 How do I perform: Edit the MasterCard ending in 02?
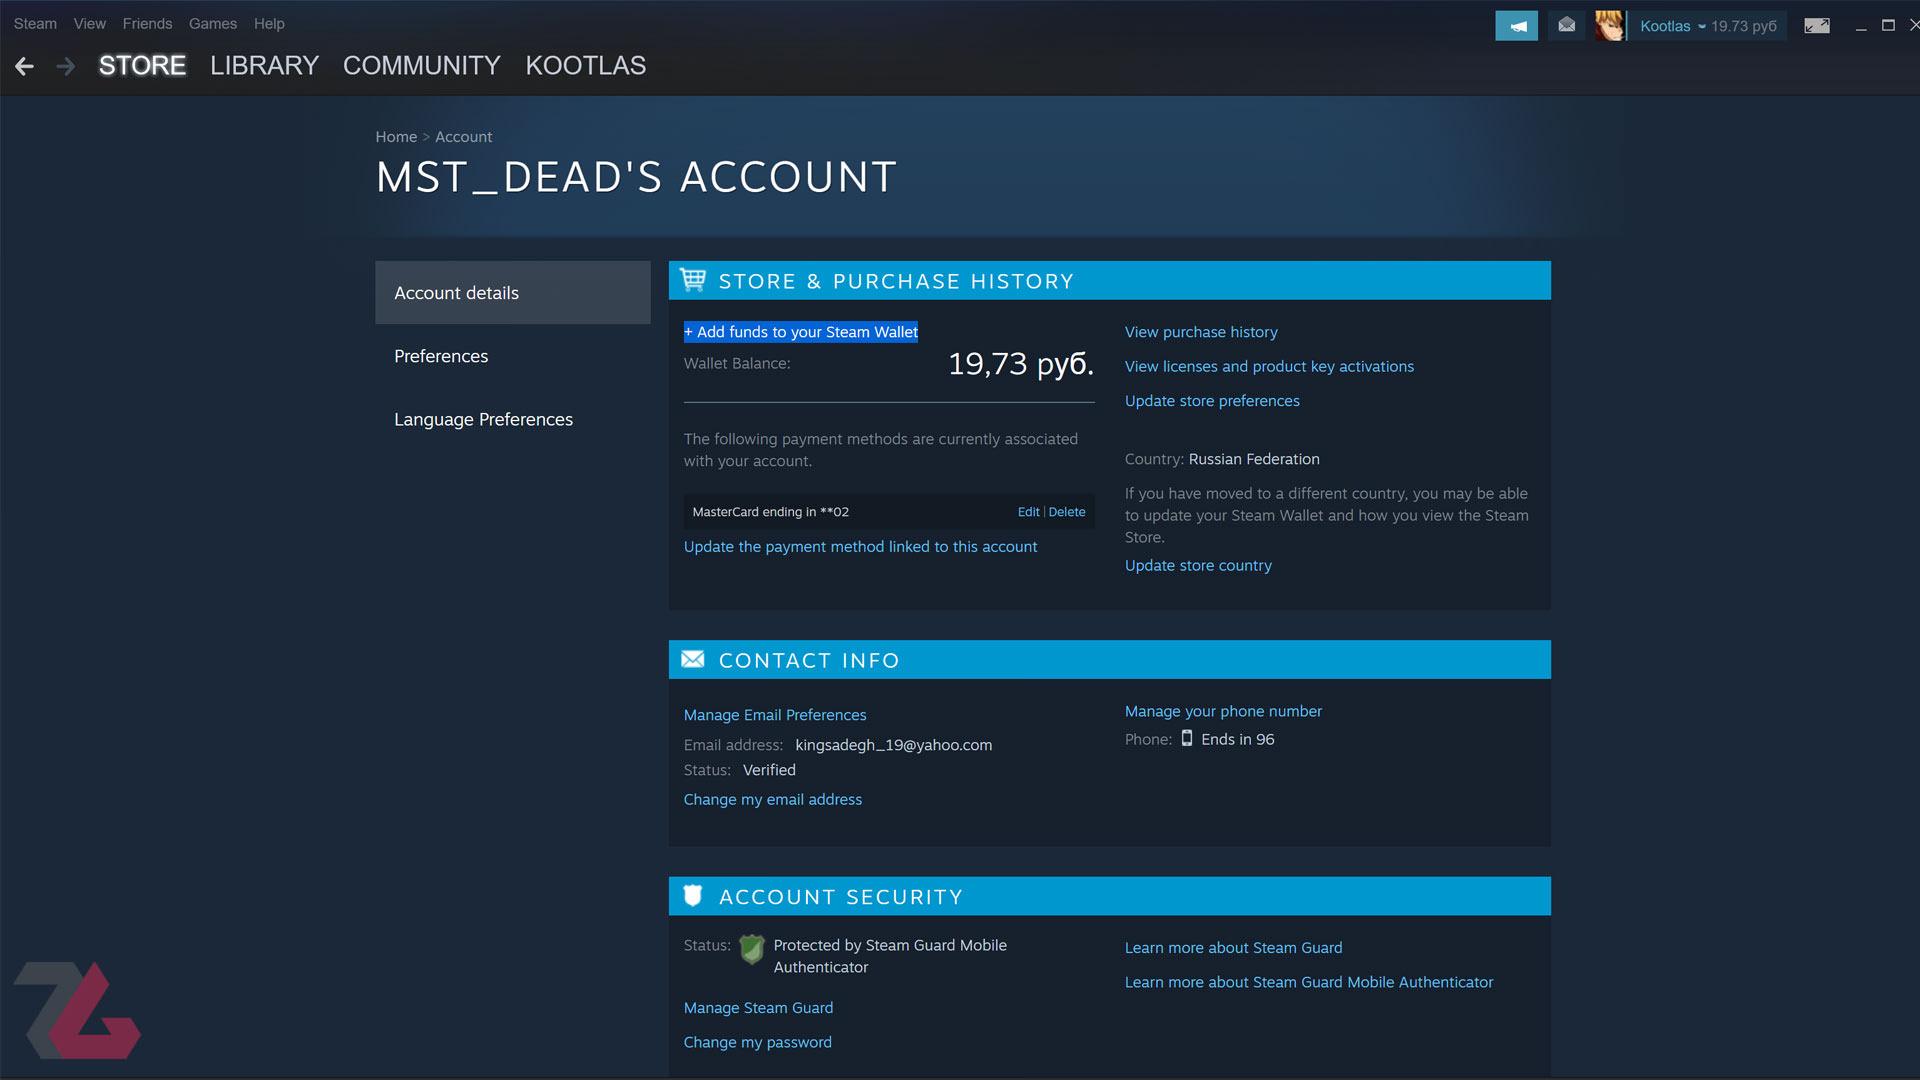1028,512
